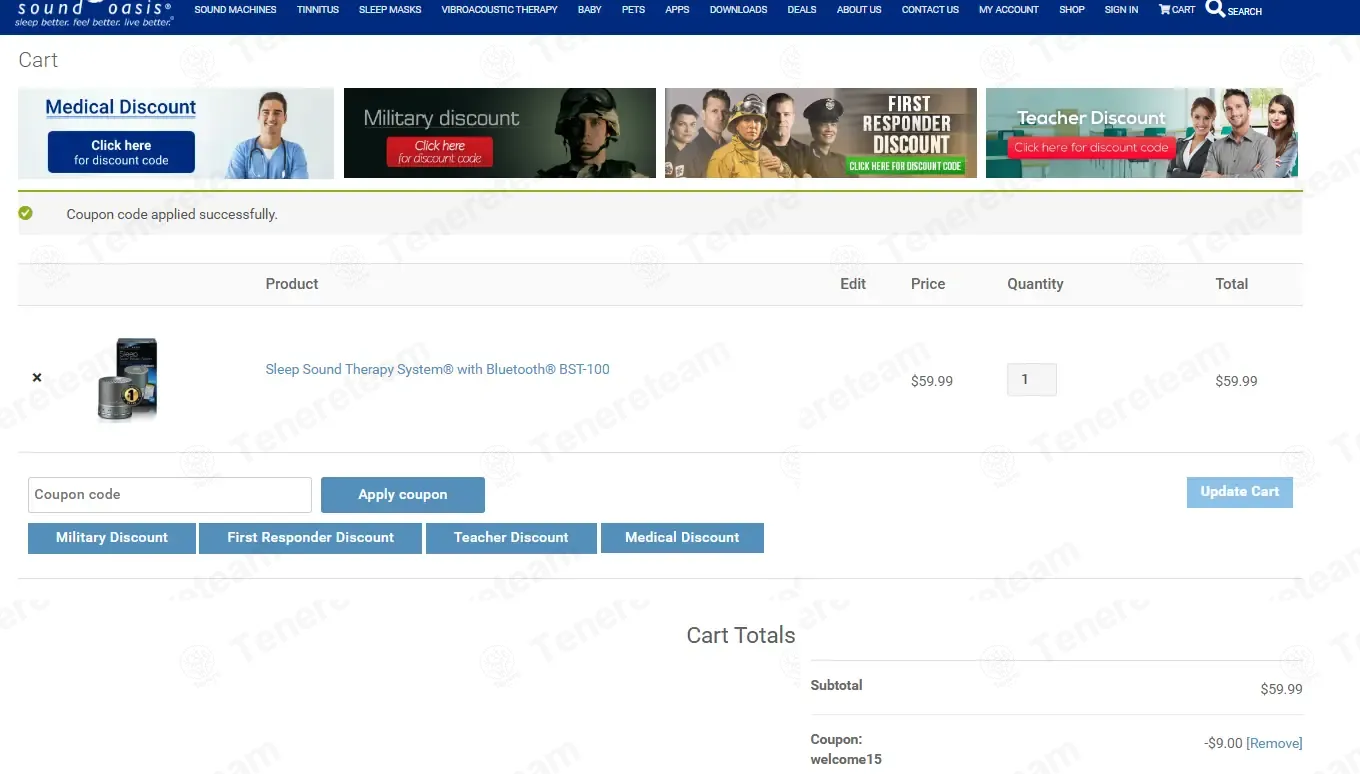Click the Update Cart button
Viewport: 1360px width, 774px height.
pos(1240,492)
